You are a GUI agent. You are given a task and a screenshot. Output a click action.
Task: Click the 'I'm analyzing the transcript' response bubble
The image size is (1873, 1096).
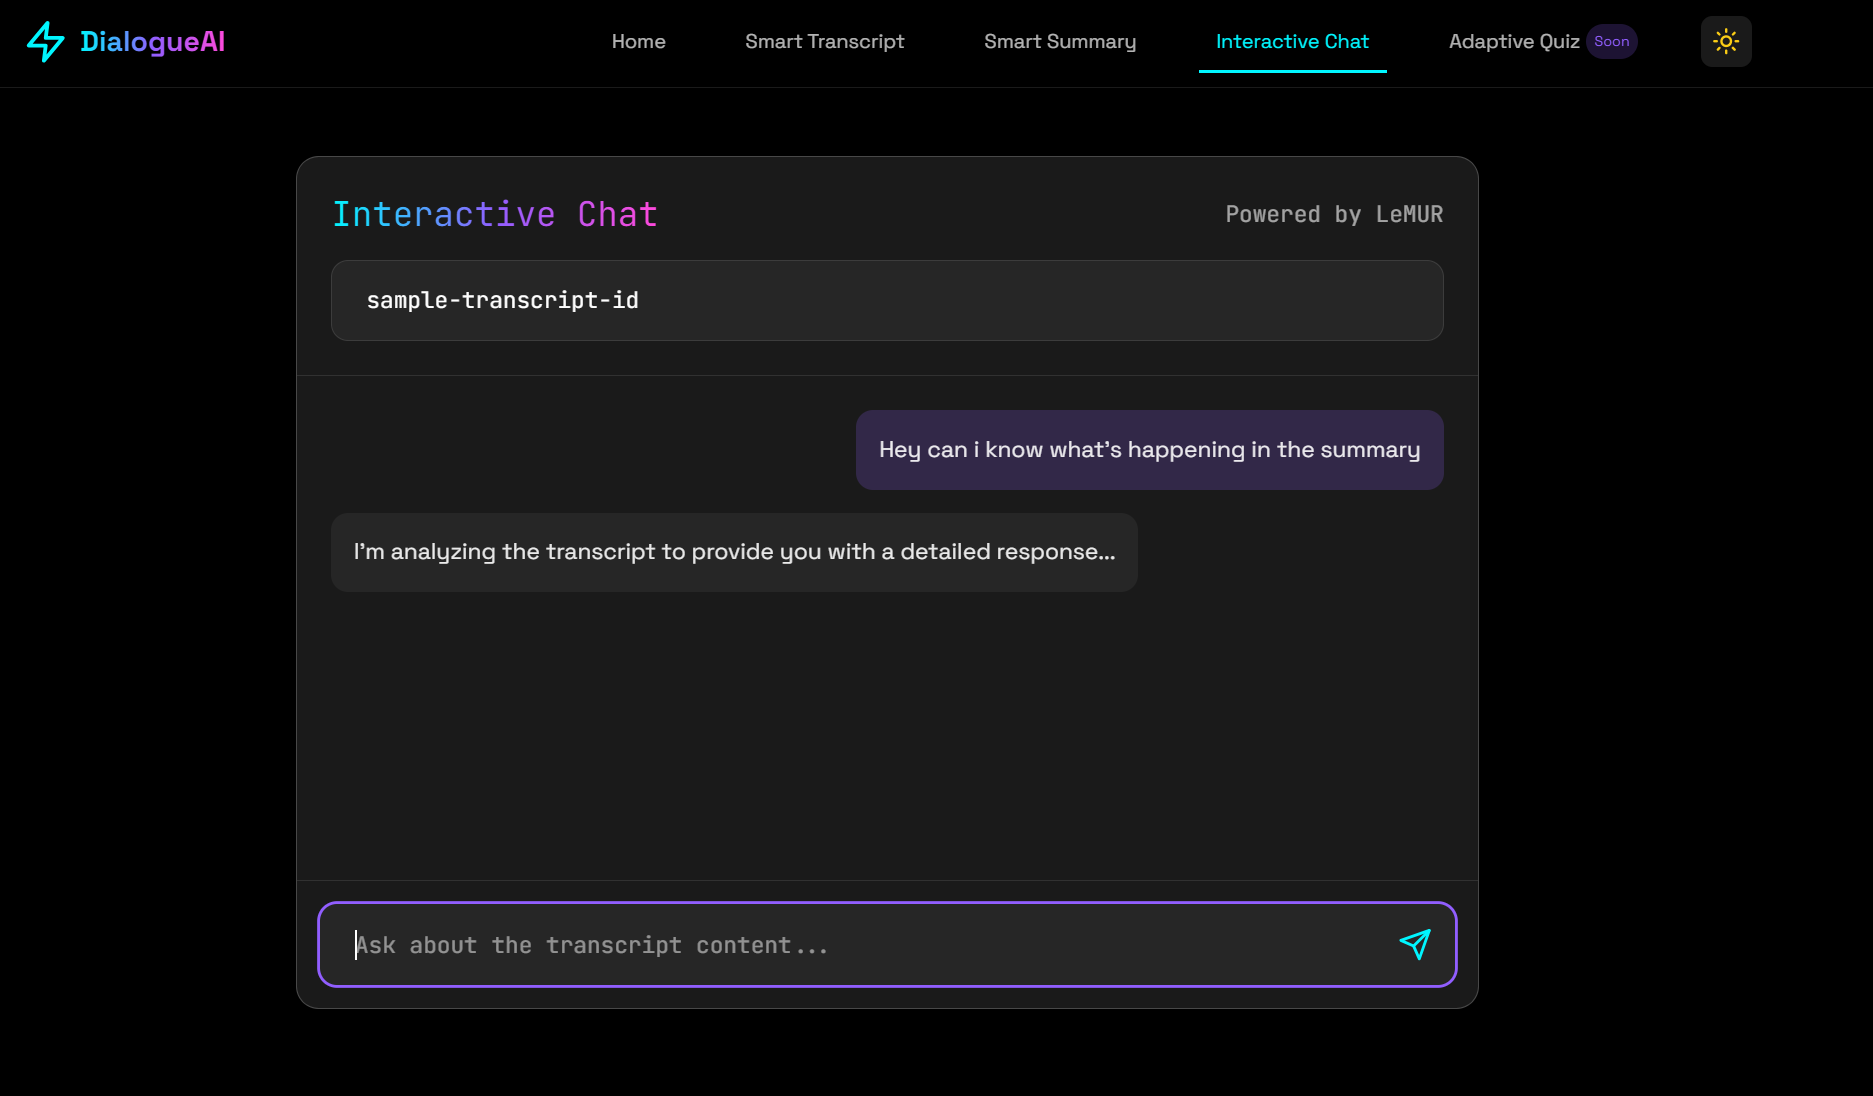pyautogui.click(x=733, y=552)
